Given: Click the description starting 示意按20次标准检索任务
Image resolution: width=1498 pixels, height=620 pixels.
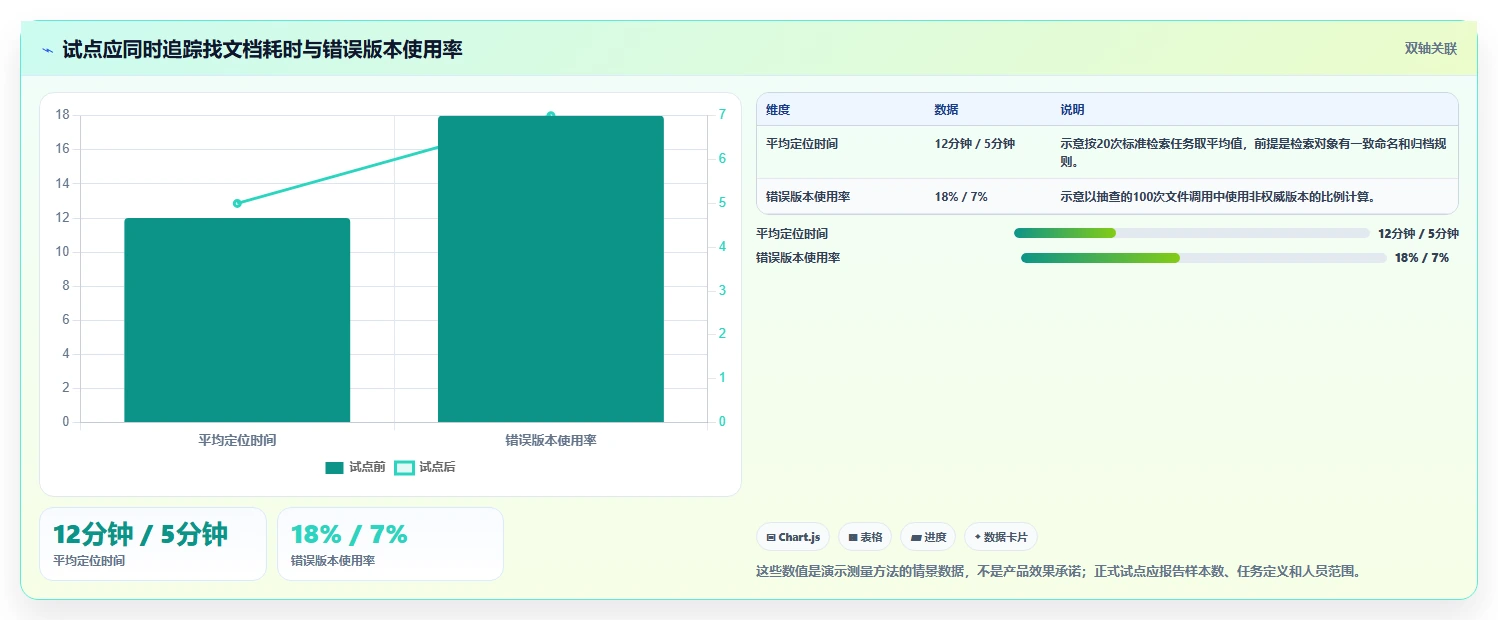Looking at the screenshot, I should 1253,152.
